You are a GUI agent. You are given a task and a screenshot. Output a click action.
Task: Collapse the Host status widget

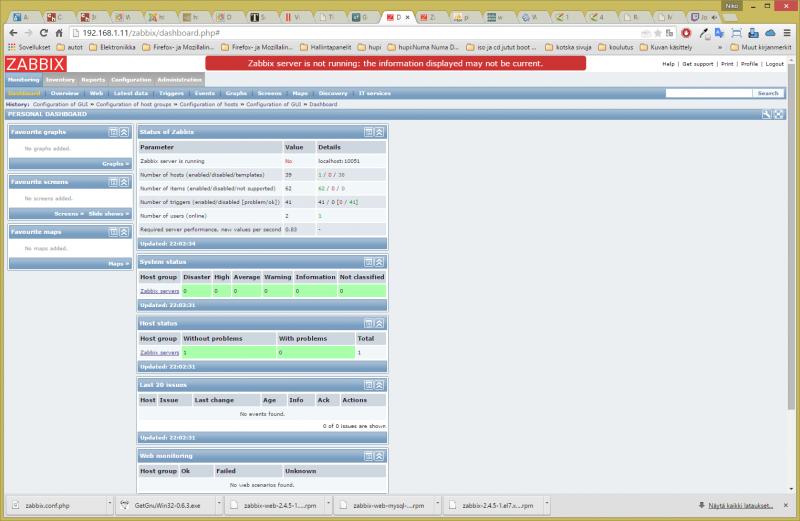point(379,324)
